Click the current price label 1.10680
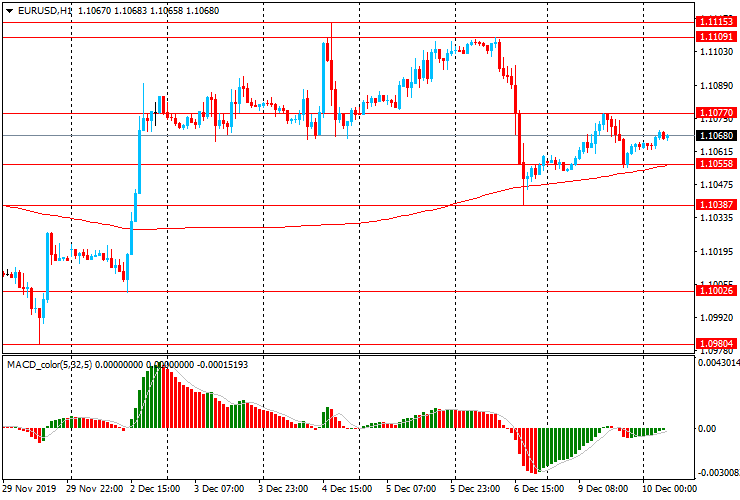Screen dimensions: 740x500 click(x=716, y=136)
